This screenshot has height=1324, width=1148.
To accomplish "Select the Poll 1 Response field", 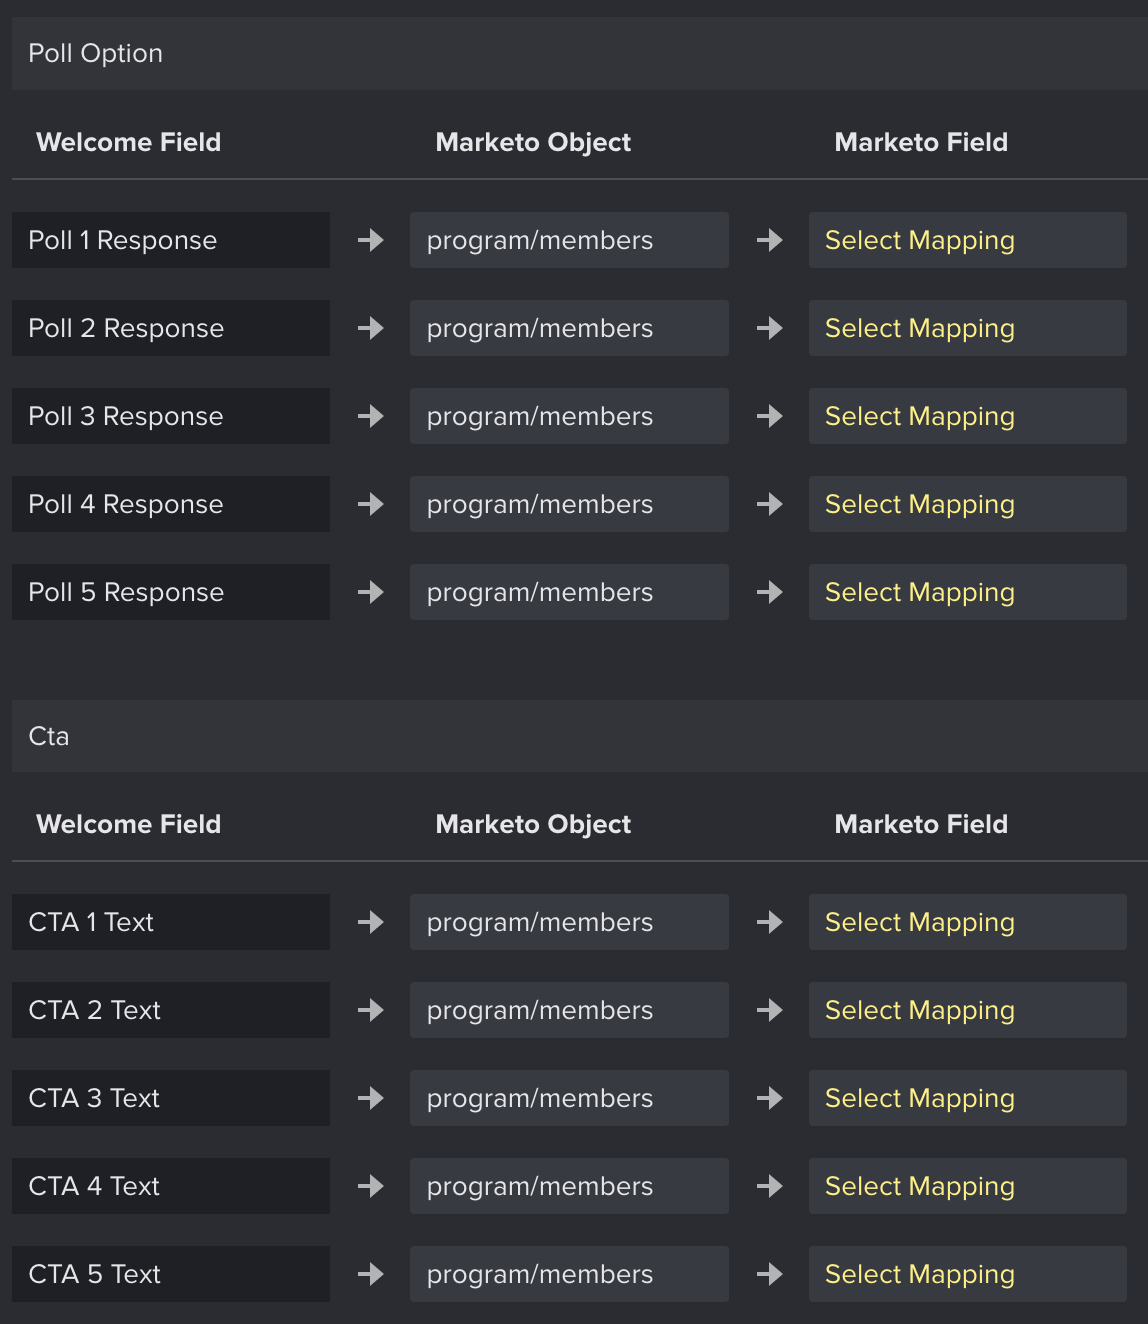I will pyautogui.click(x=171, y=240).
